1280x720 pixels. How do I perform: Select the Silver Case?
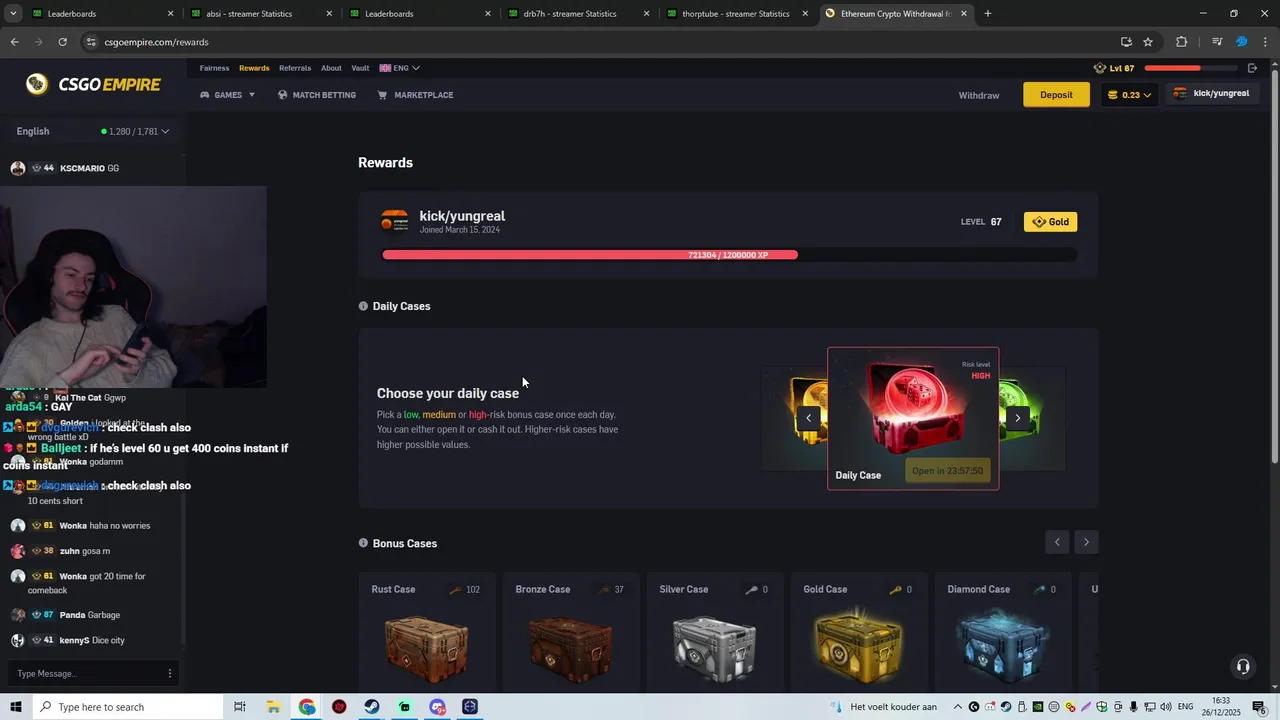pos(714,632)
